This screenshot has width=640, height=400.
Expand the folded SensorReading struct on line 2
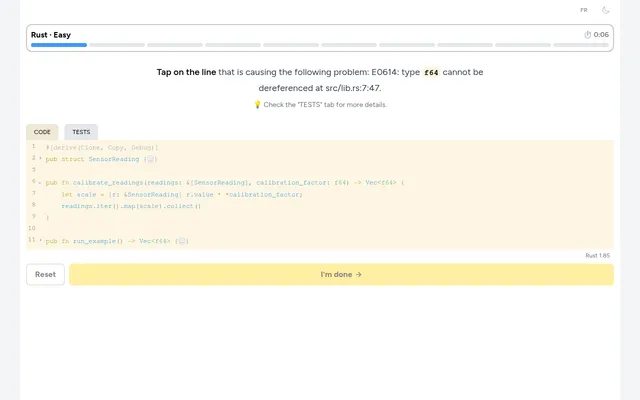click(40, 158)
